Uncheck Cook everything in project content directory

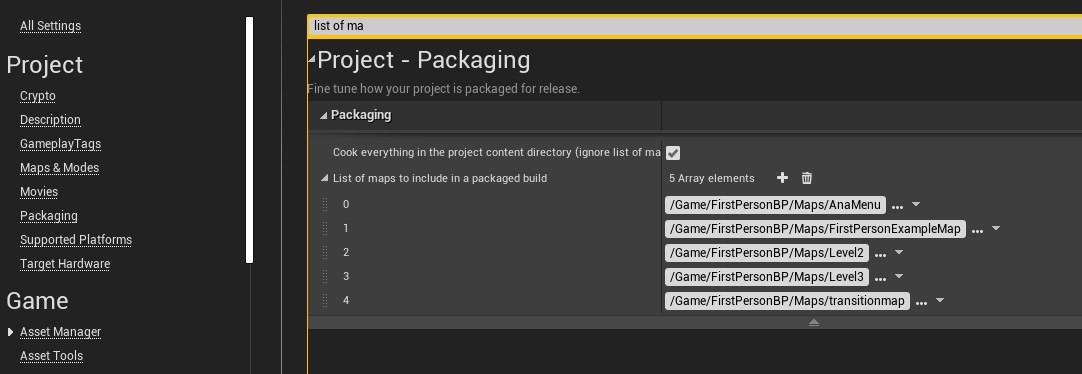673,153
